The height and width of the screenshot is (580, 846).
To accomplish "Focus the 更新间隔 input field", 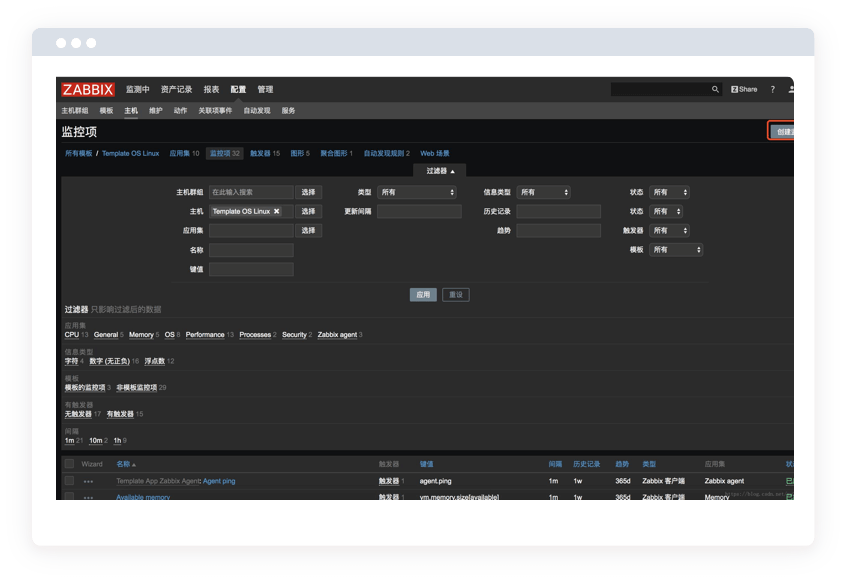I will (419, 211).
